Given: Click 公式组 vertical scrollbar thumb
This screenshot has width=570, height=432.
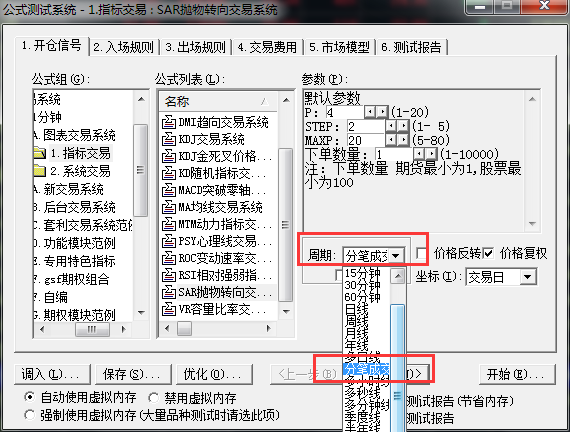Looking at the screenshot, I should pos(141,170).
